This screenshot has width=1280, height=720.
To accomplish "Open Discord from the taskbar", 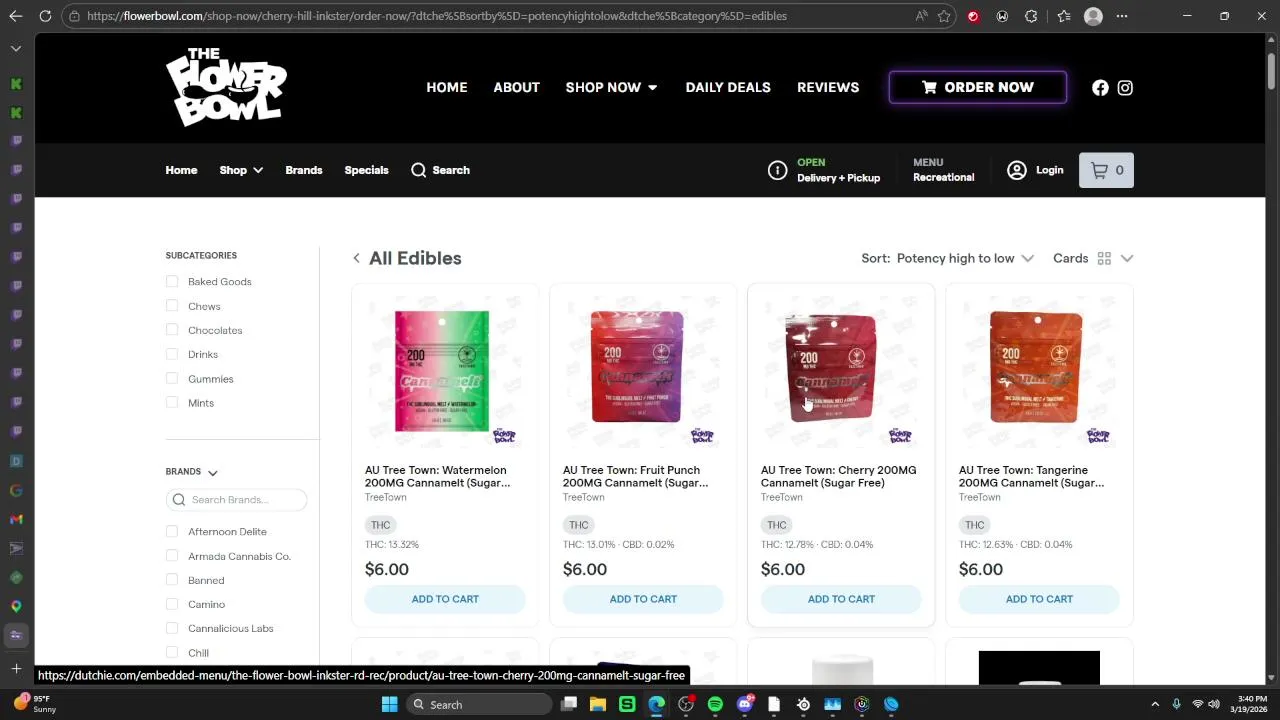I will click(x=744, y=704).
